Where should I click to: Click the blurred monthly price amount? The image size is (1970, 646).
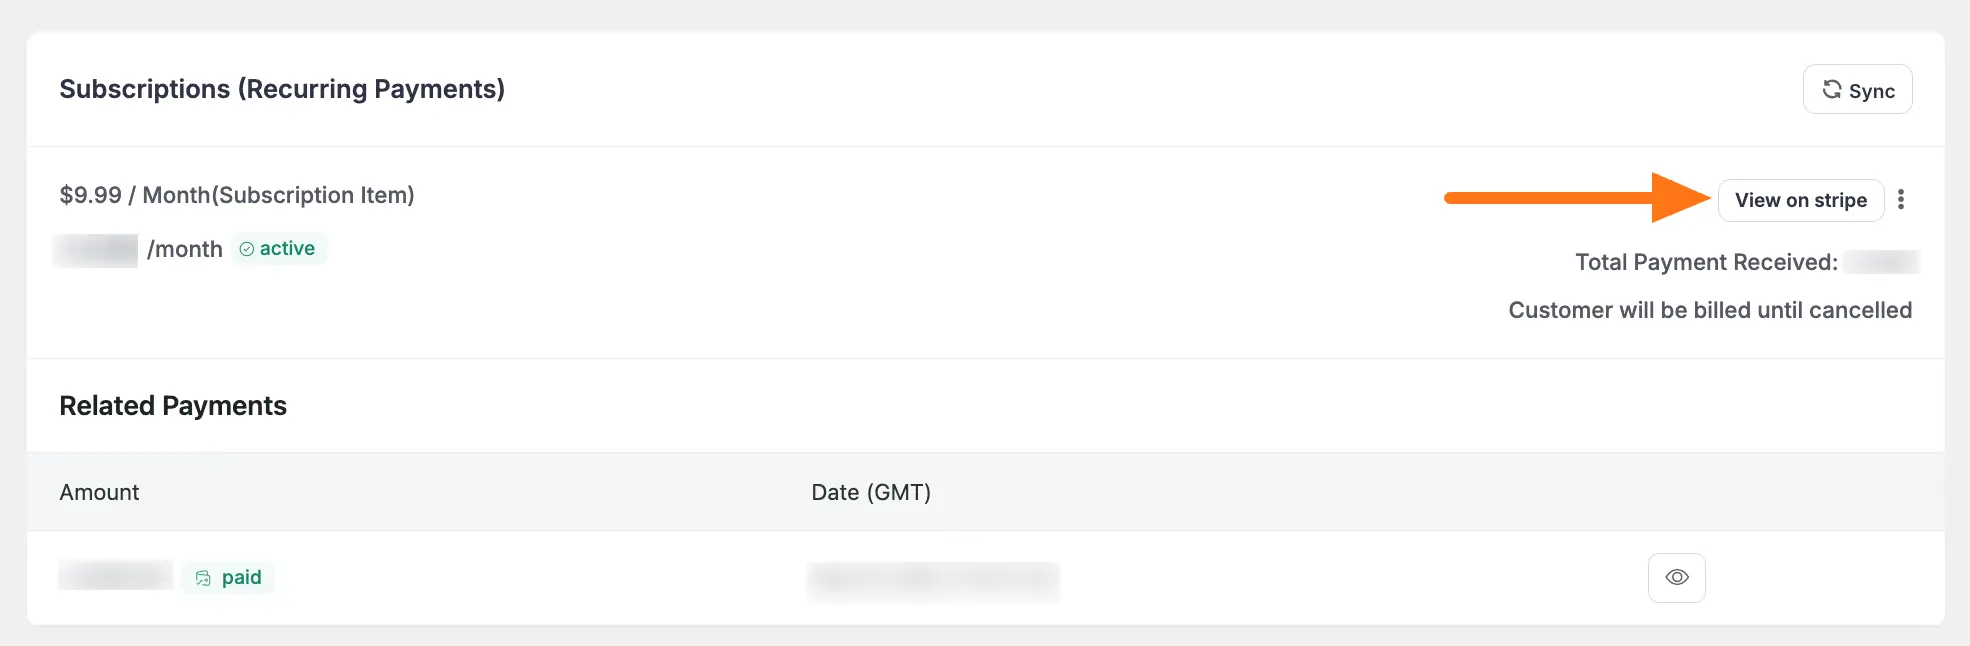(x=96, y=248)
